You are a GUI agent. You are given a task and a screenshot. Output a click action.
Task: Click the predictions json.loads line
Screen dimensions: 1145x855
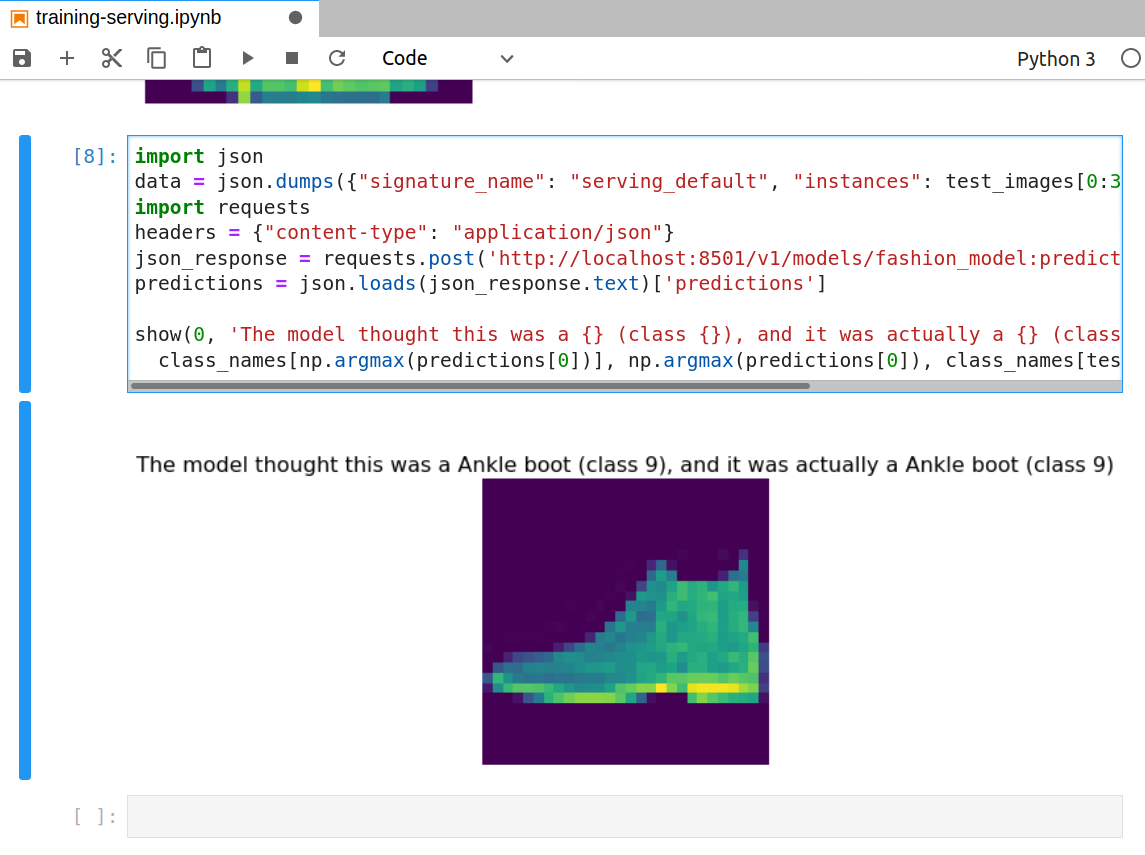click(x=480, y=283)
